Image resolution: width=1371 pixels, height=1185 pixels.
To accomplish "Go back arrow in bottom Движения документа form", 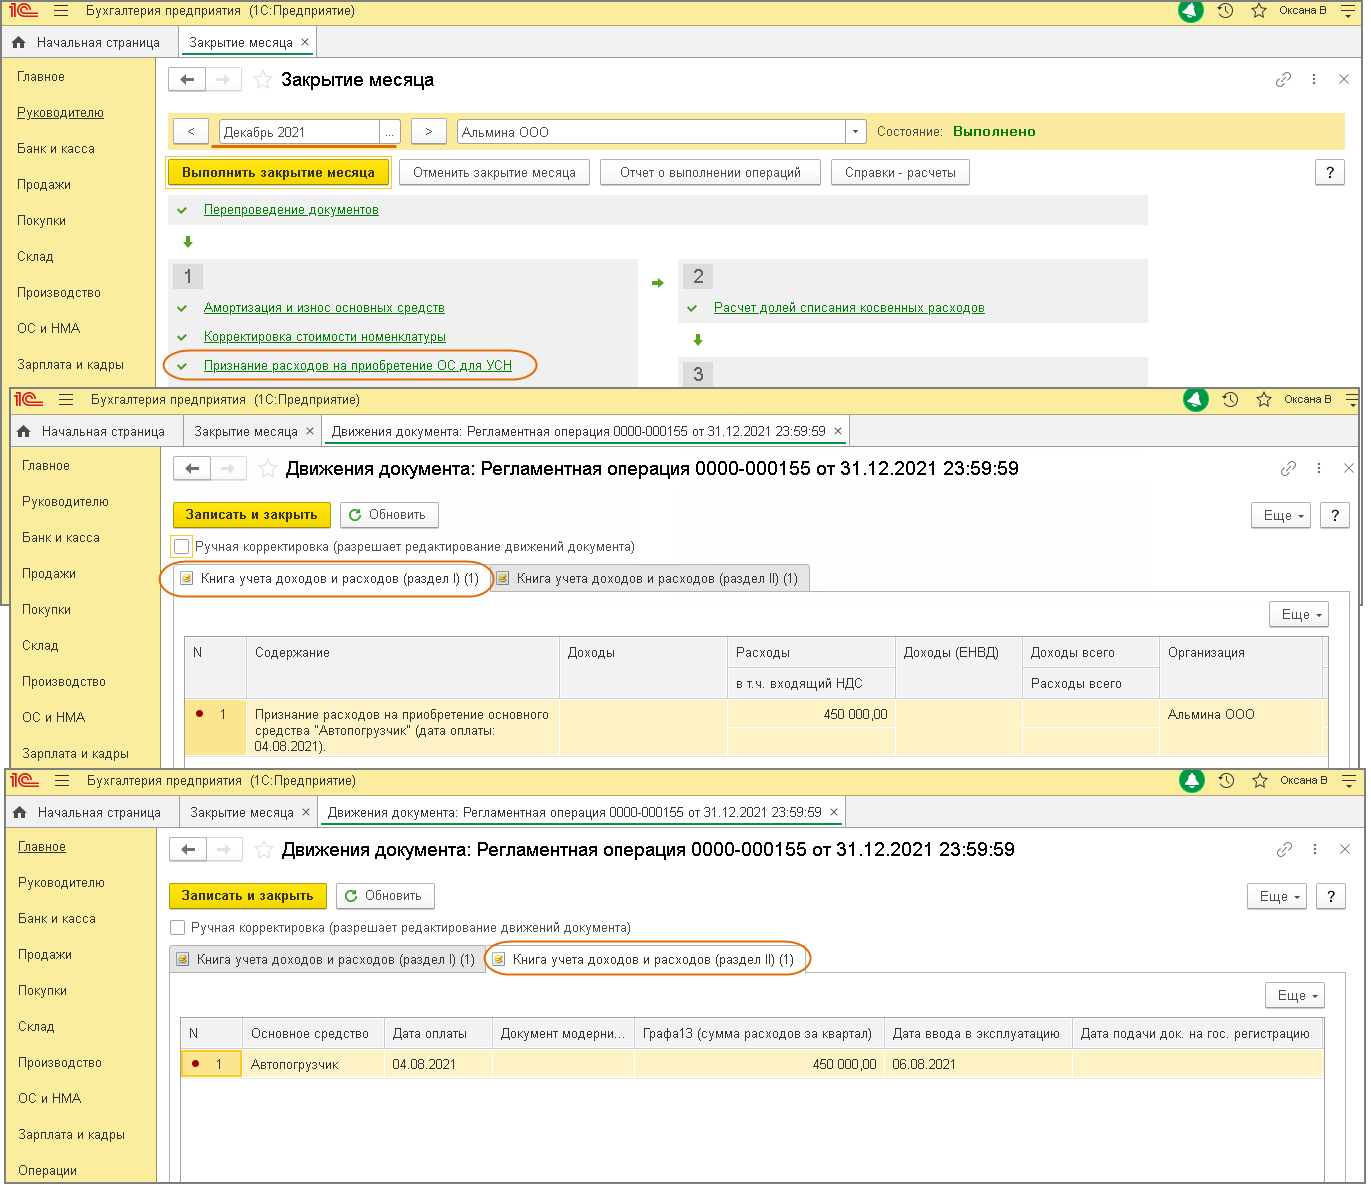I will coord(188,850).
